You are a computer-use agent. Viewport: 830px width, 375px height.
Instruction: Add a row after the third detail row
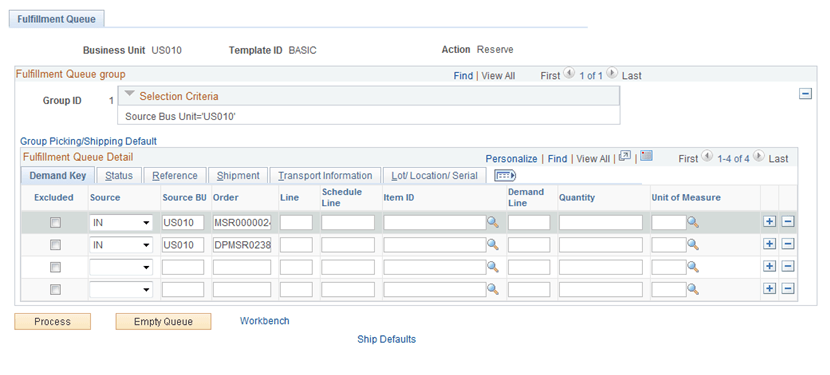[x=770, y=266]
